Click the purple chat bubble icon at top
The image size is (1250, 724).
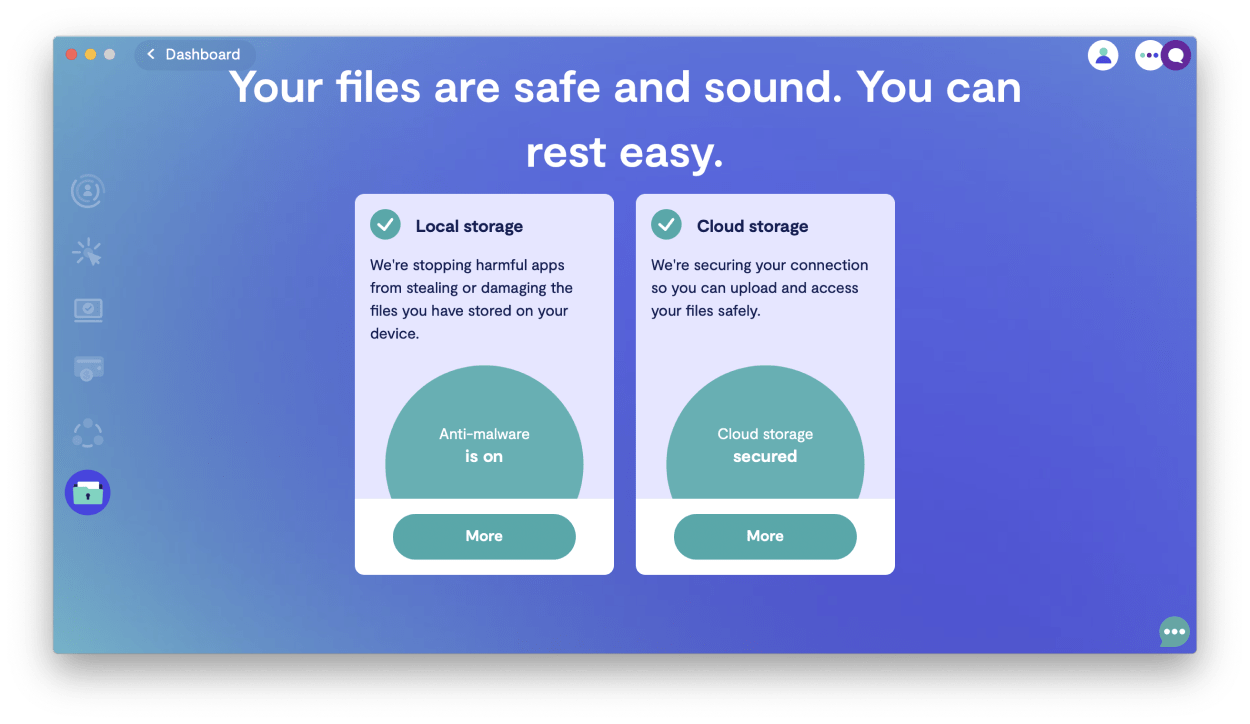(x=1176, y=55)
